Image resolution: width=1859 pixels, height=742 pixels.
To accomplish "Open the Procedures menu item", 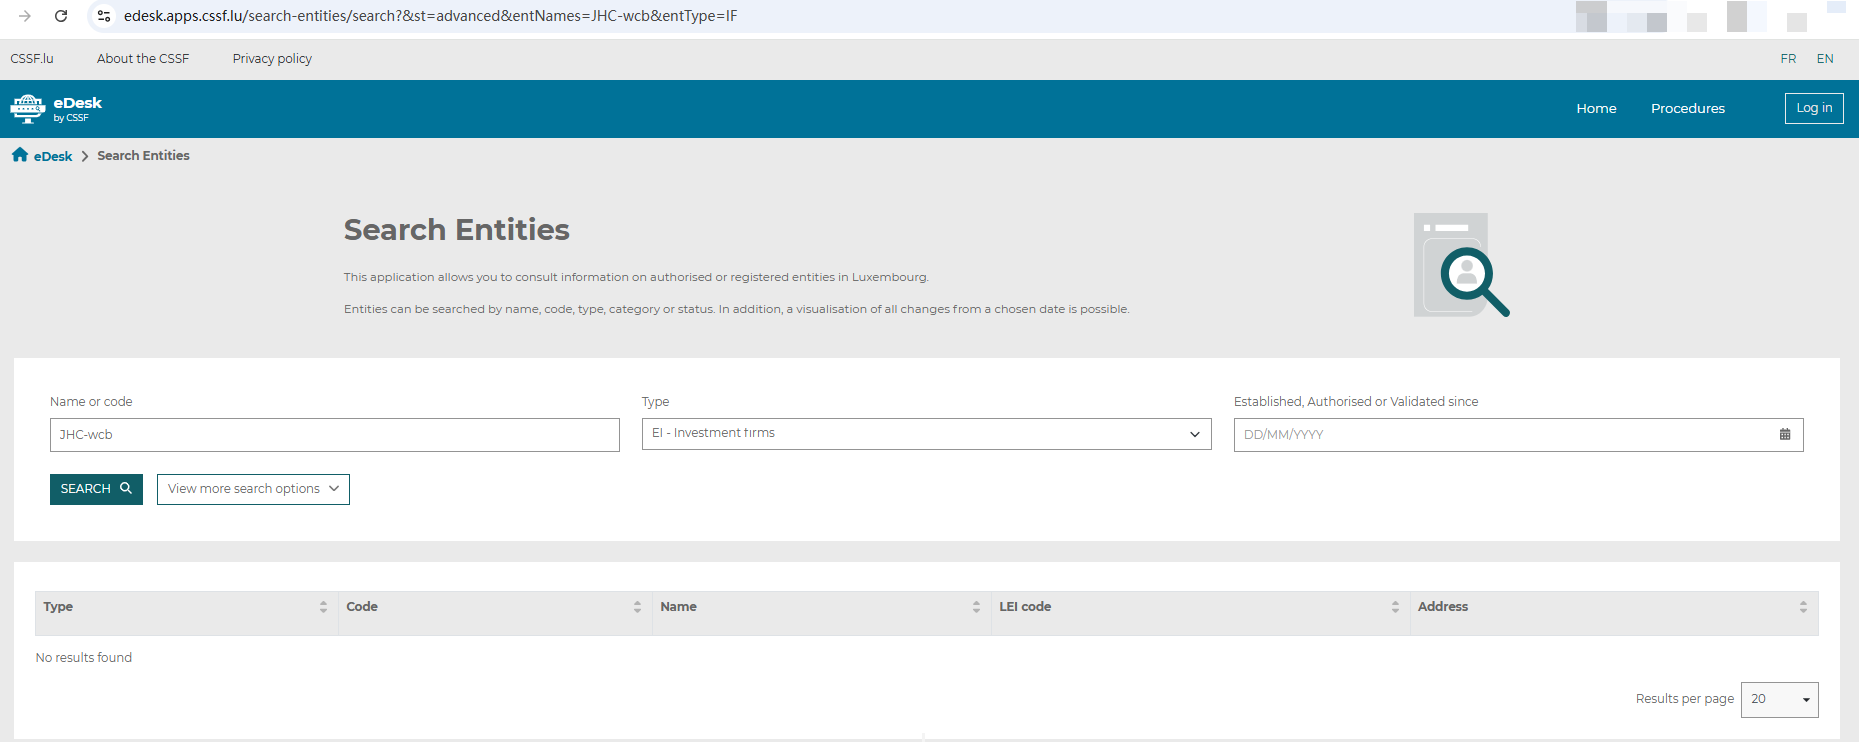I will [x=1688, y=109].
